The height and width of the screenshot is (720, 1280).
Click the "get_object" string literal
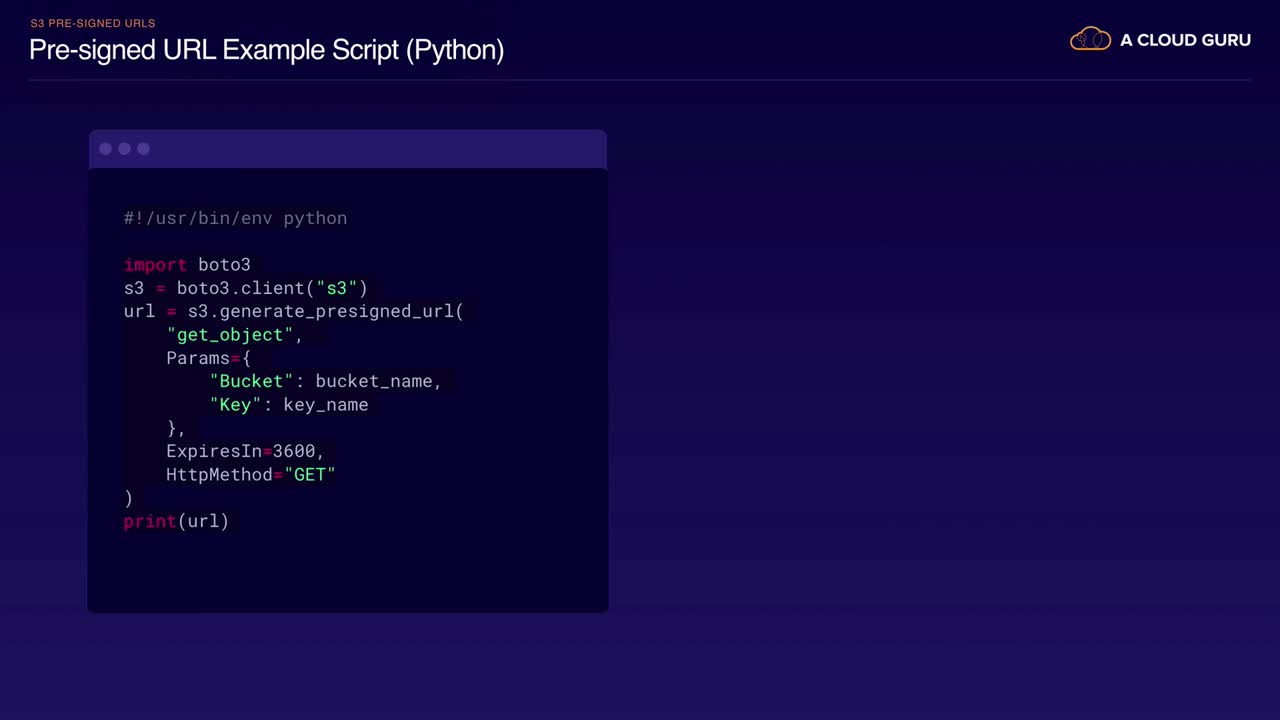point(230,335)
